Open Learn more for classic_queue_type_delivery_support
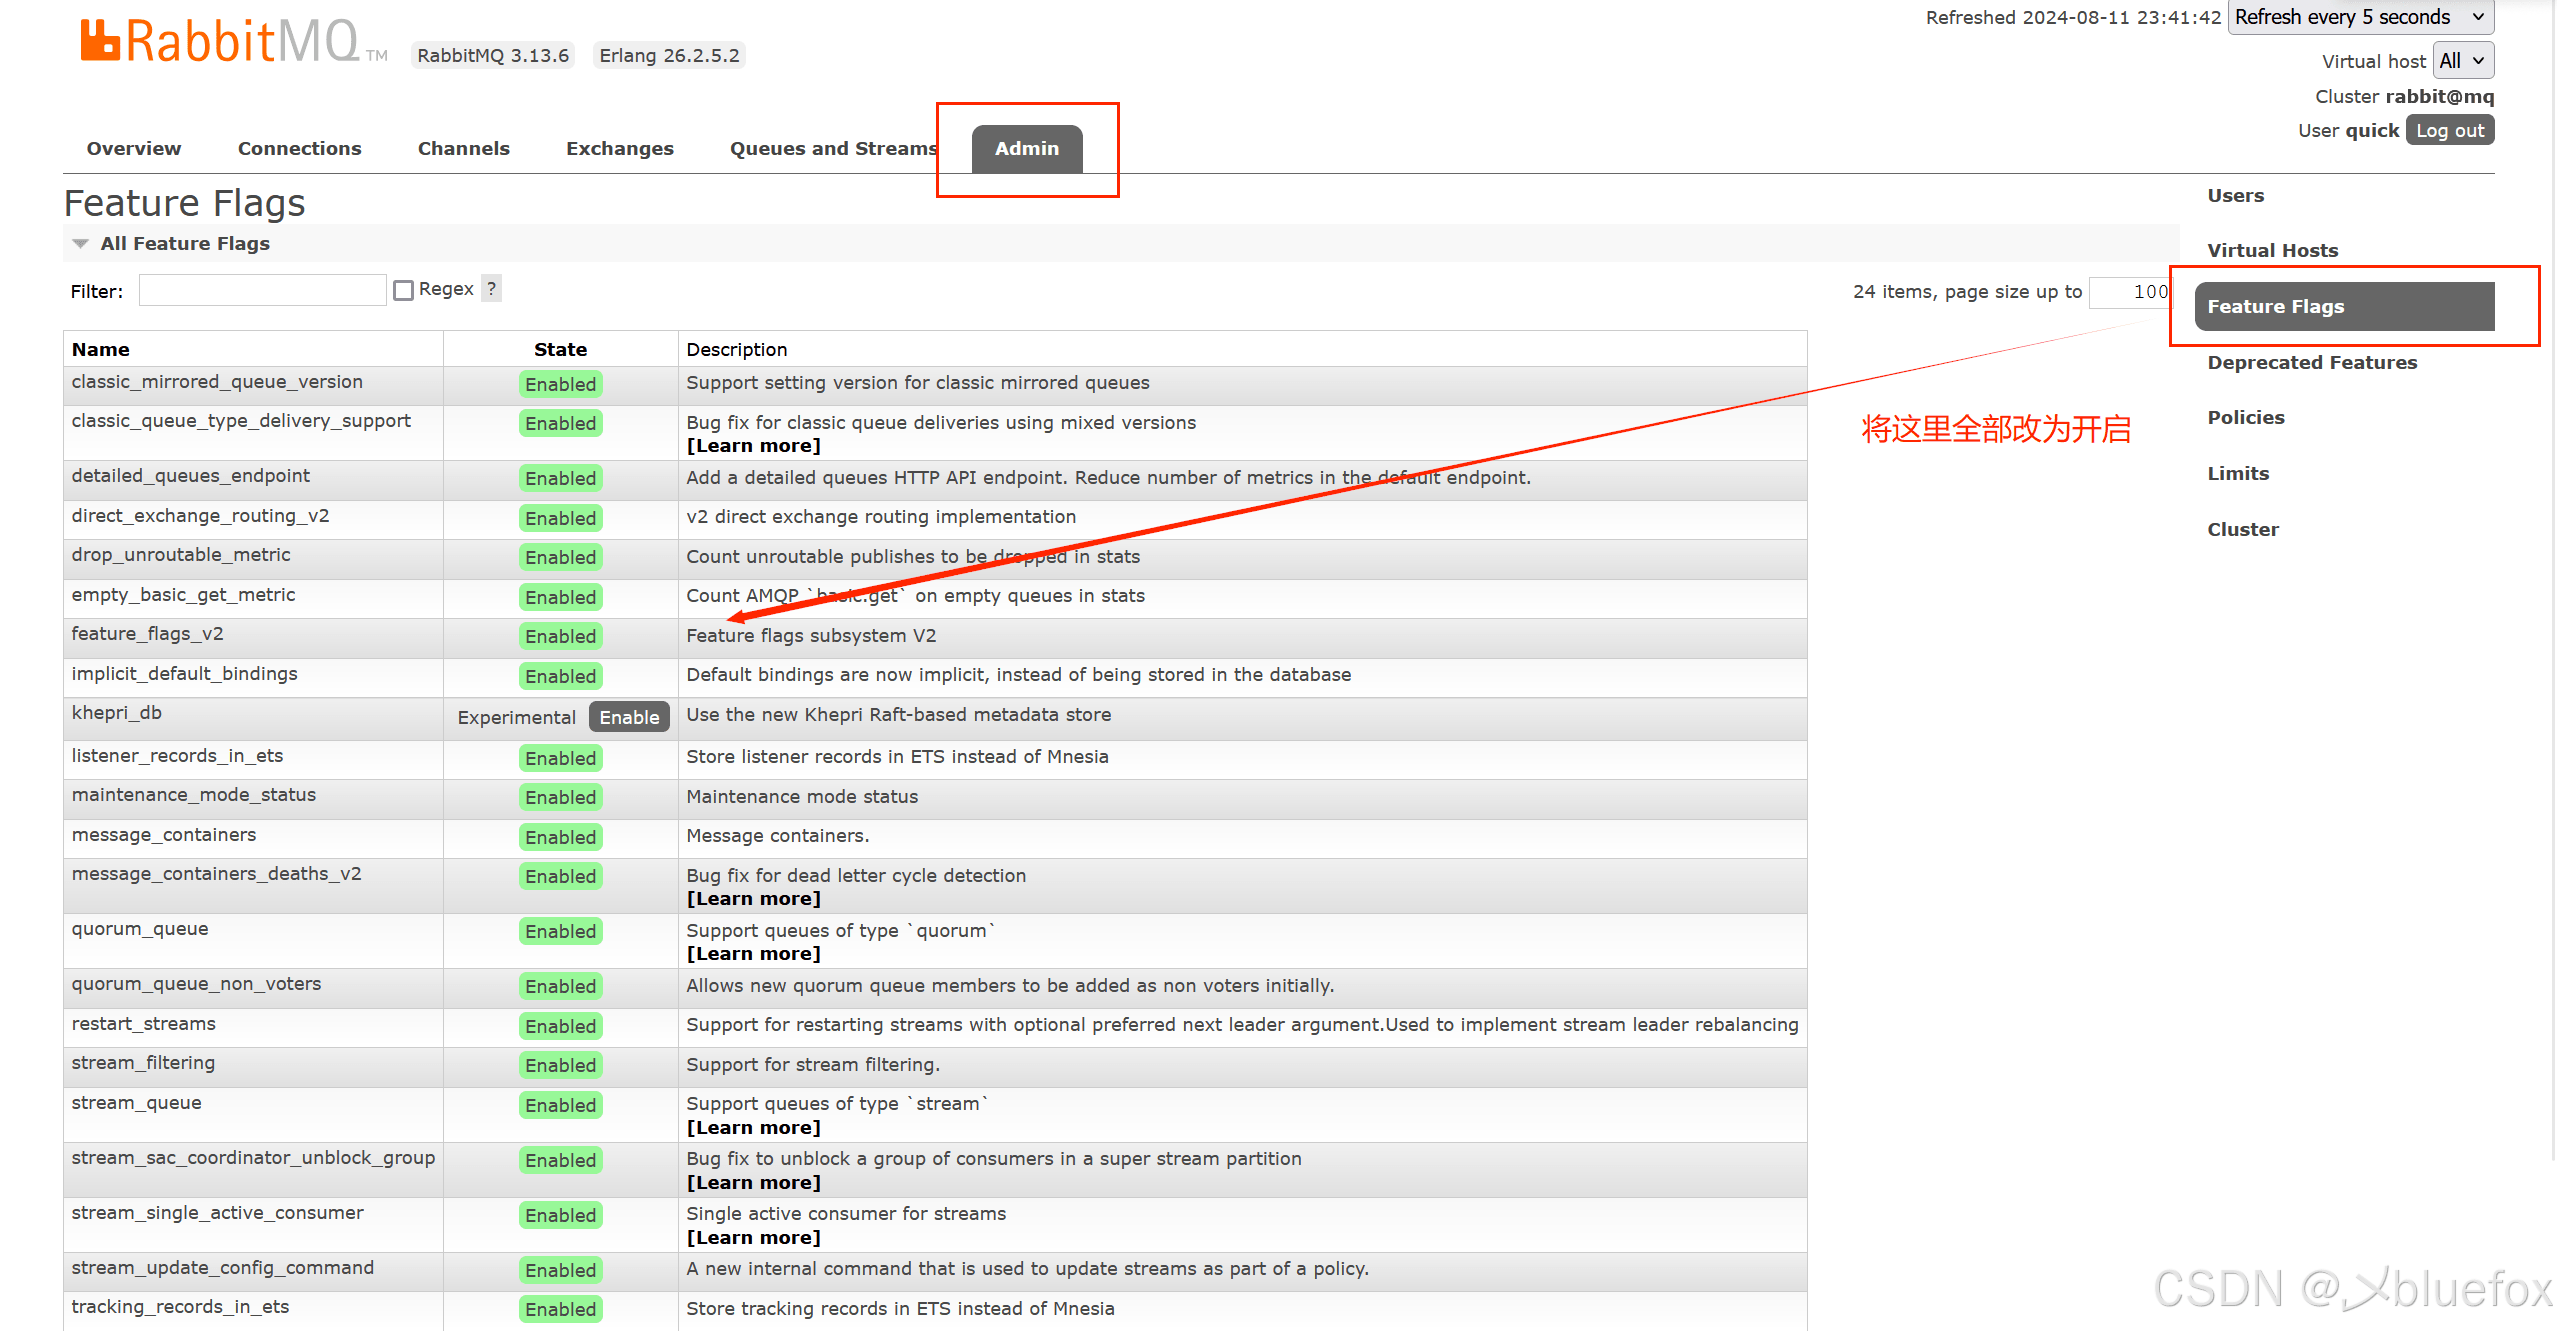Screen dimensions: 2557x1331 click(753, 446)
